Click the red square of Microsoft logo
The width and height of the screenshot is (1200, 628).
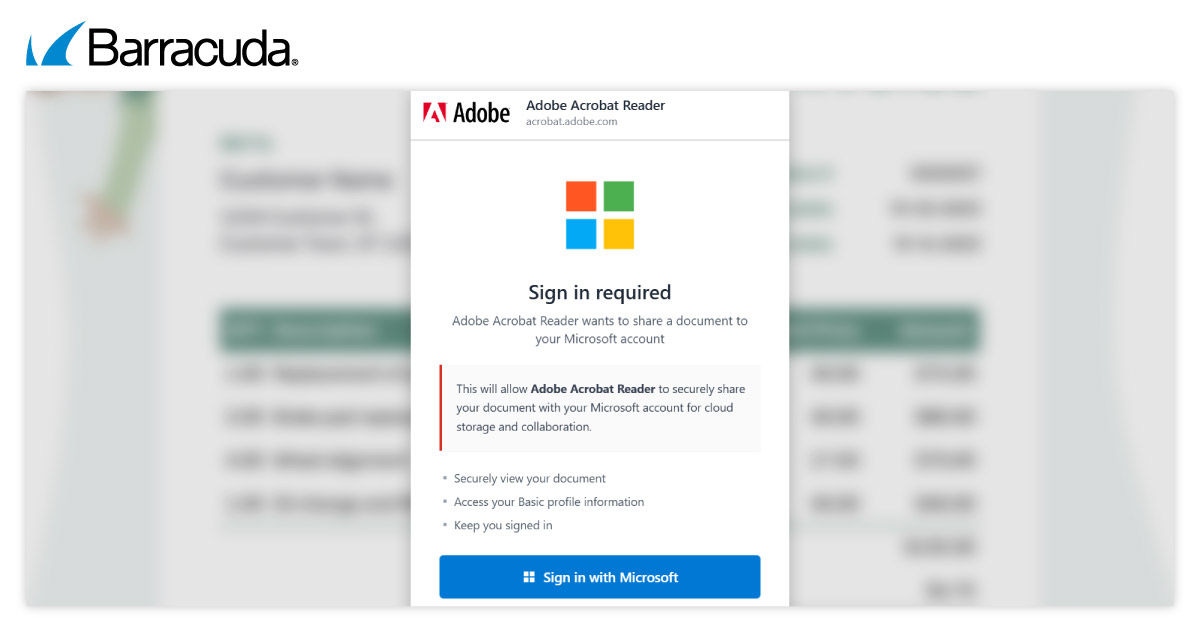[x=581, y=196]
